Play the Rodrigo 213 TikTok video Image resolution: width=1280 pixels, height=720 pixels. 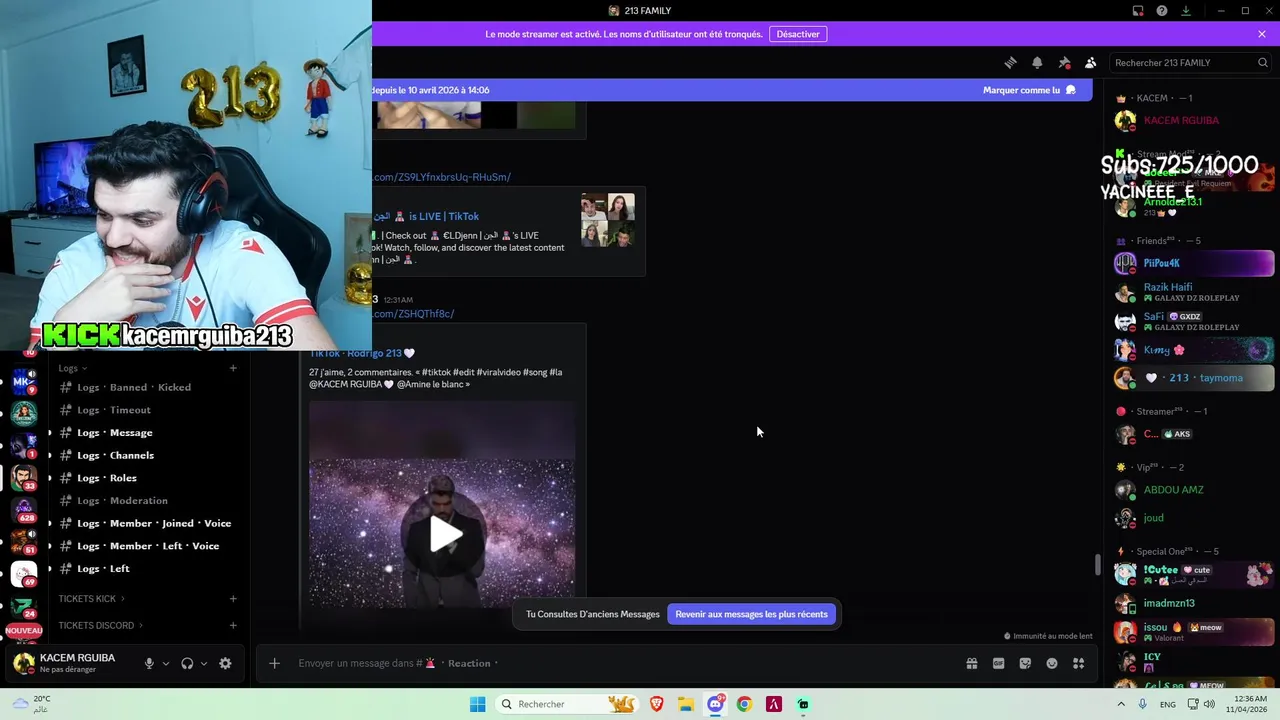coord(445,535)
